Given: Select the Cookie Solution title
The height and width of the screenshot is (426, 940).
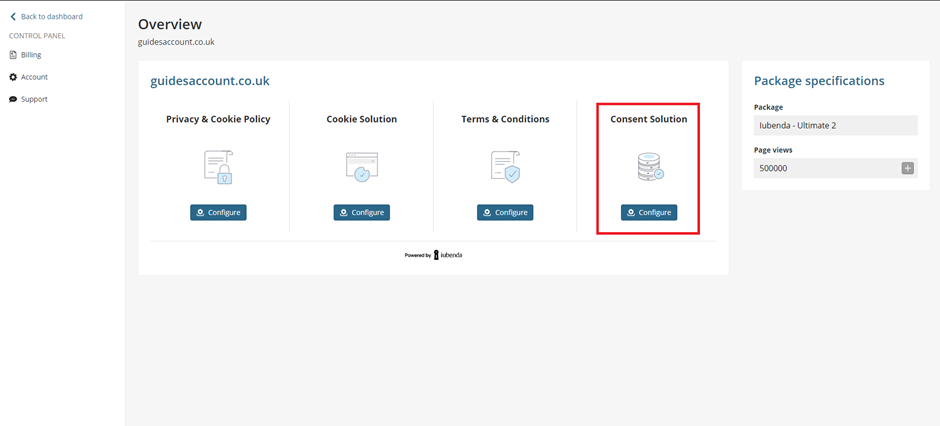Looking at the screenshot, I should (361, 119).
